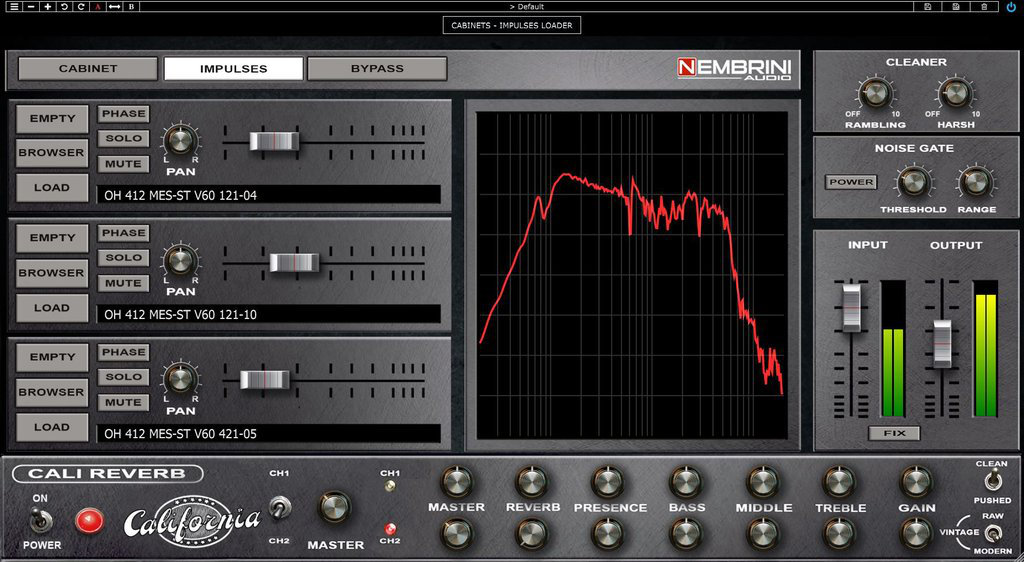Image resolution: width=1024 pixels, height=562 pixels.
Task: Click the red power indicator lamp
Action: coord(89,521)
